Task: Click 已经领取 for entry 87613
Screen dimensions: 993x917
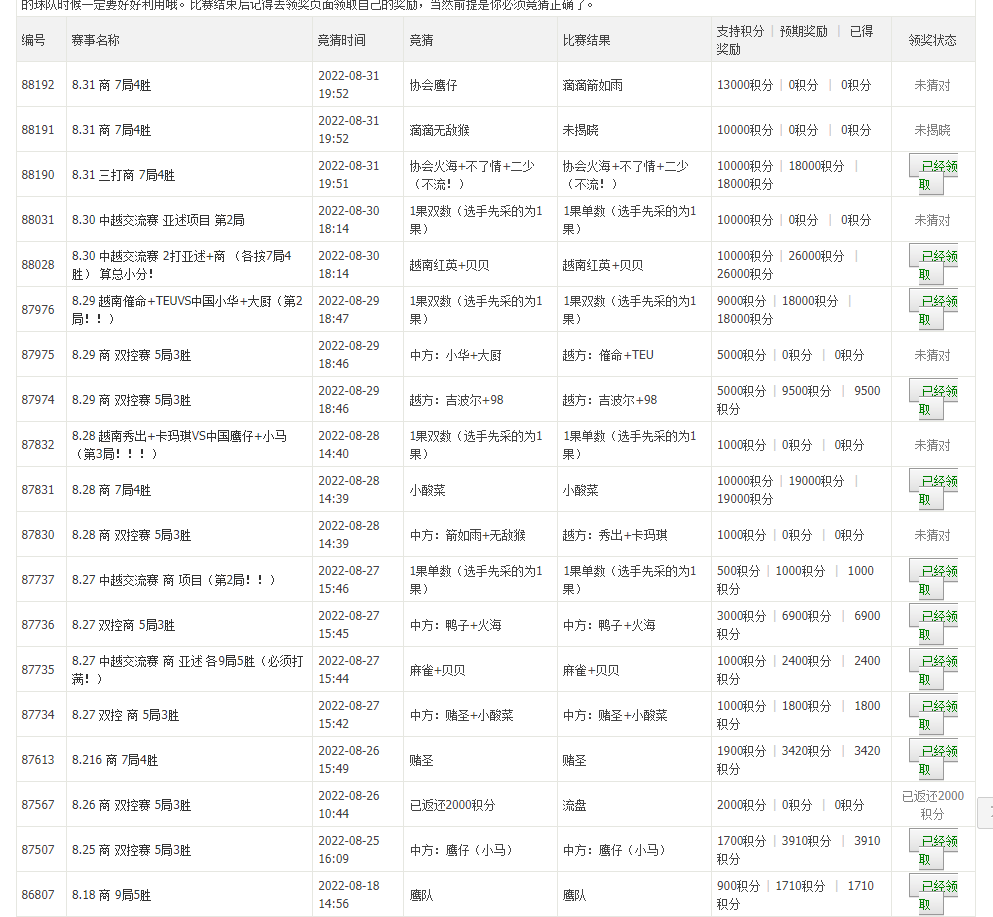Action: pyautogui.click(x=932, y=760)
